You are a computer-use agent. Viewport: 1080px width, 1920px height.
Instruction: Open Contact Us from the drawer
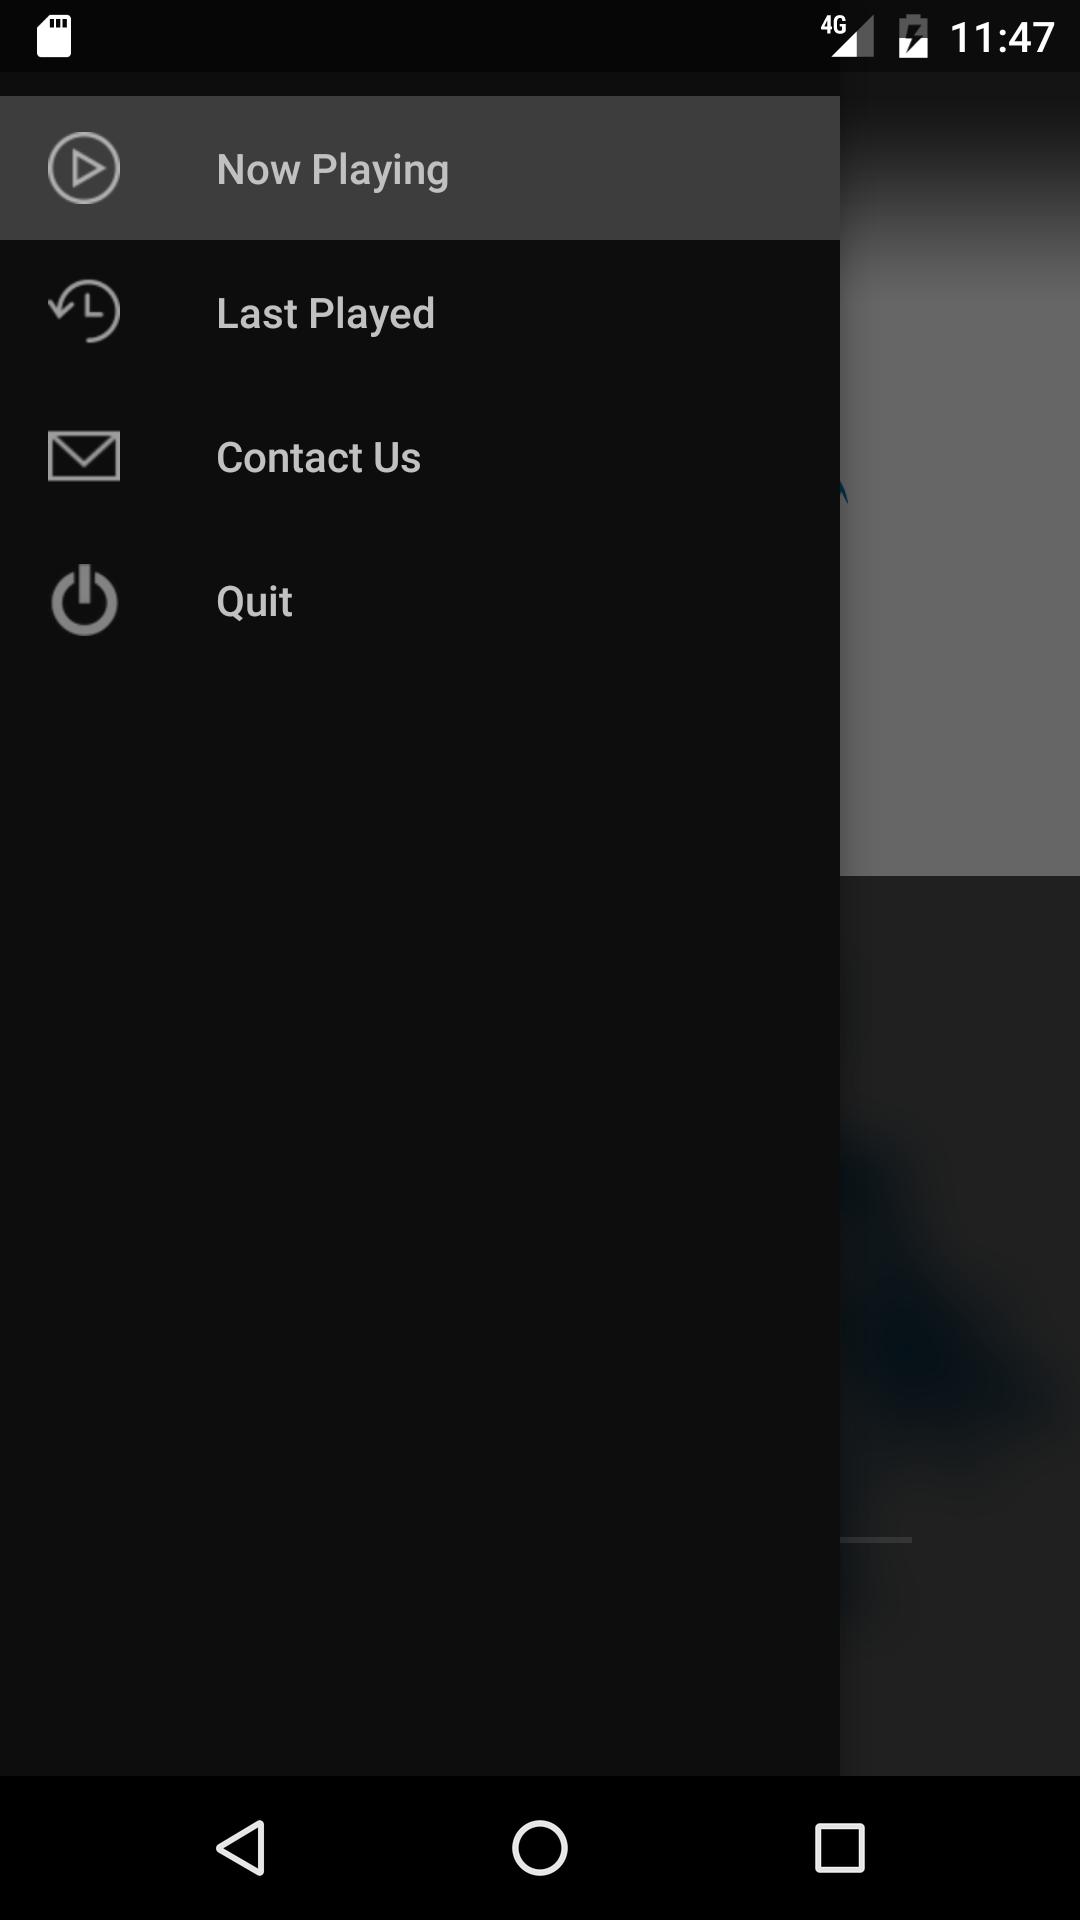tap(319, 457)
